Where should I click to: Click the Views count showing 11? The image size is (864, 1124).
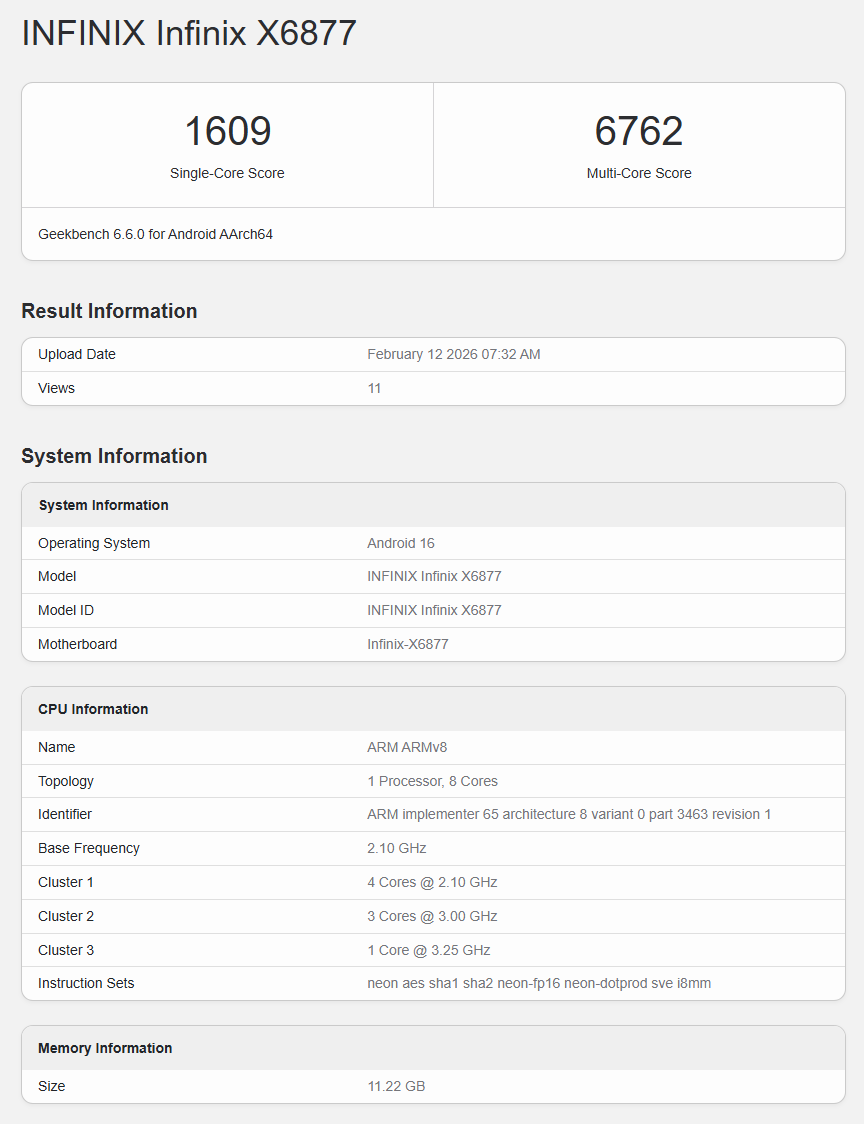(375, 388)
